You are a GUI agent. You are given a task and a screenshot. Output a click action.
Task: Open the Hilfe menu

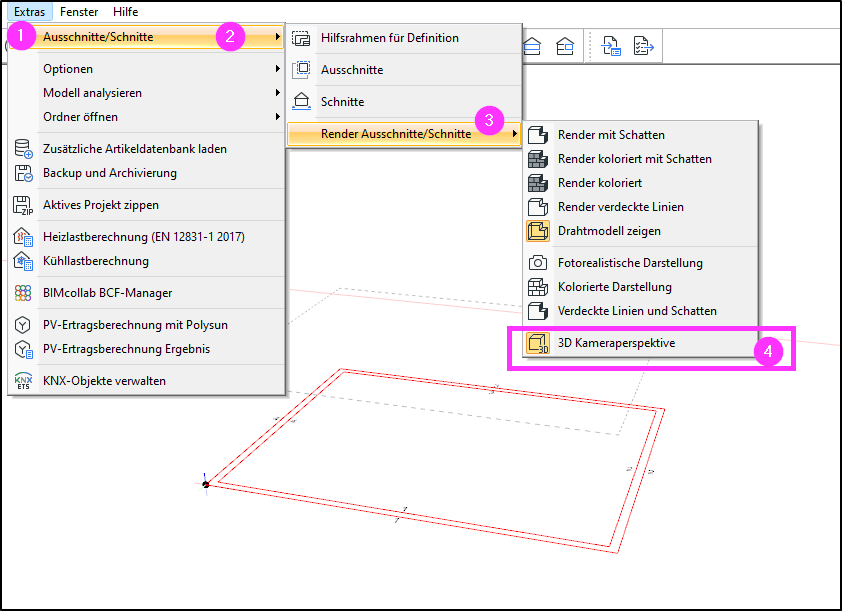pos(126,11)
